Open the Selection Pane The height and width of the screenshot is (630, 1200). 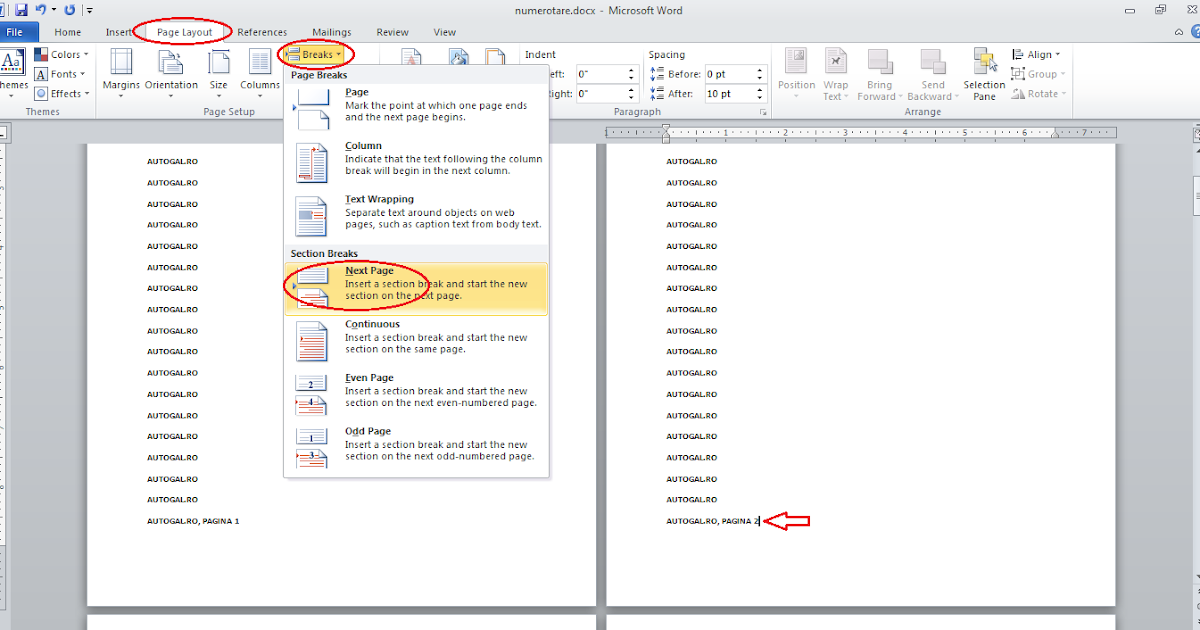[984, 73]
